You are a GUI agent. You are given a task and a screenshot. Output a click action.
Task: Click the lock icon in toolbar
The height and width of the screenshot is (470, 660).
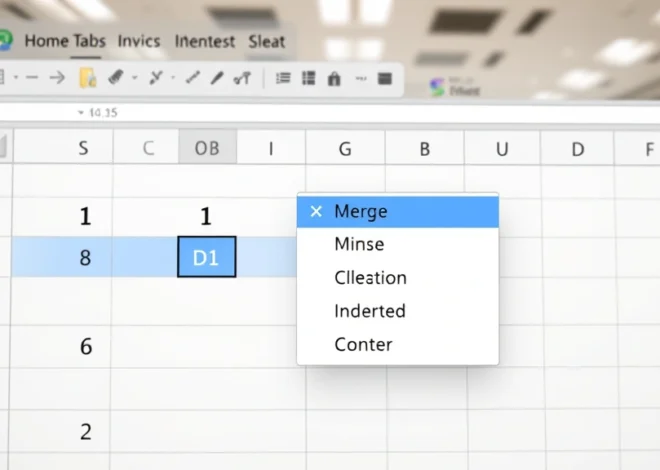(x=334, y=79)
